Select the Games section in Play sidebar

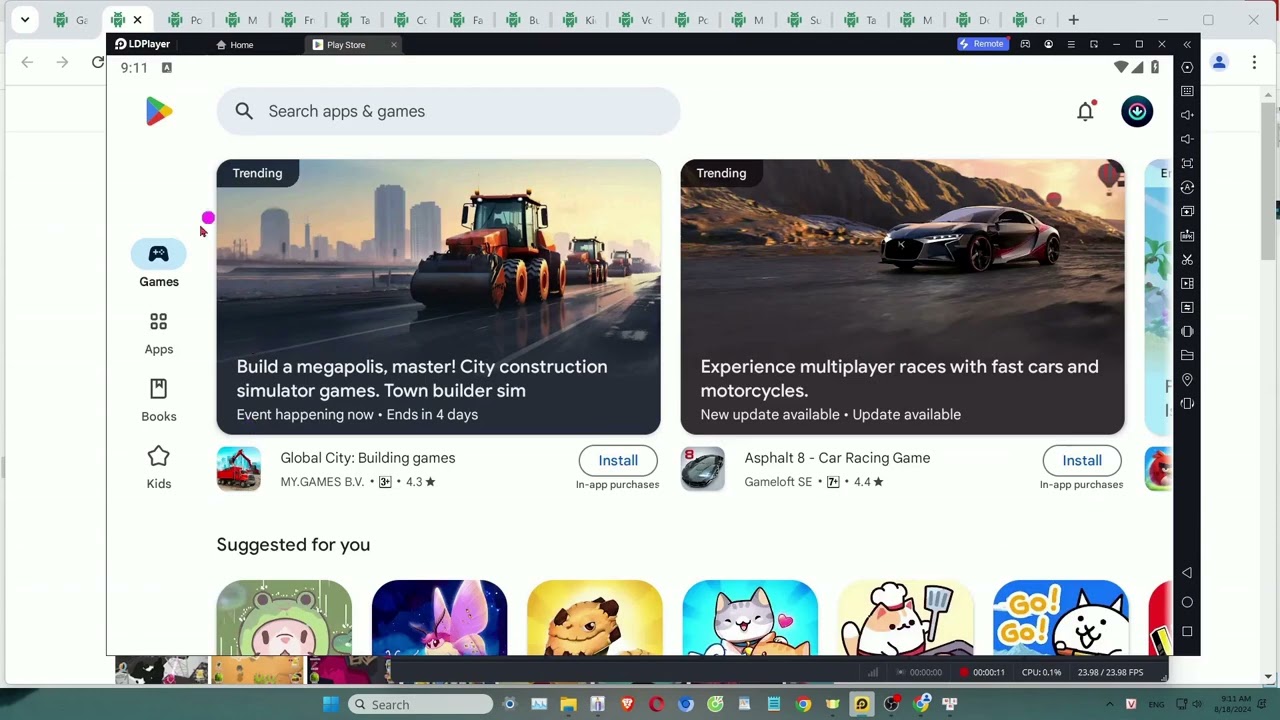tap(159, 265)
